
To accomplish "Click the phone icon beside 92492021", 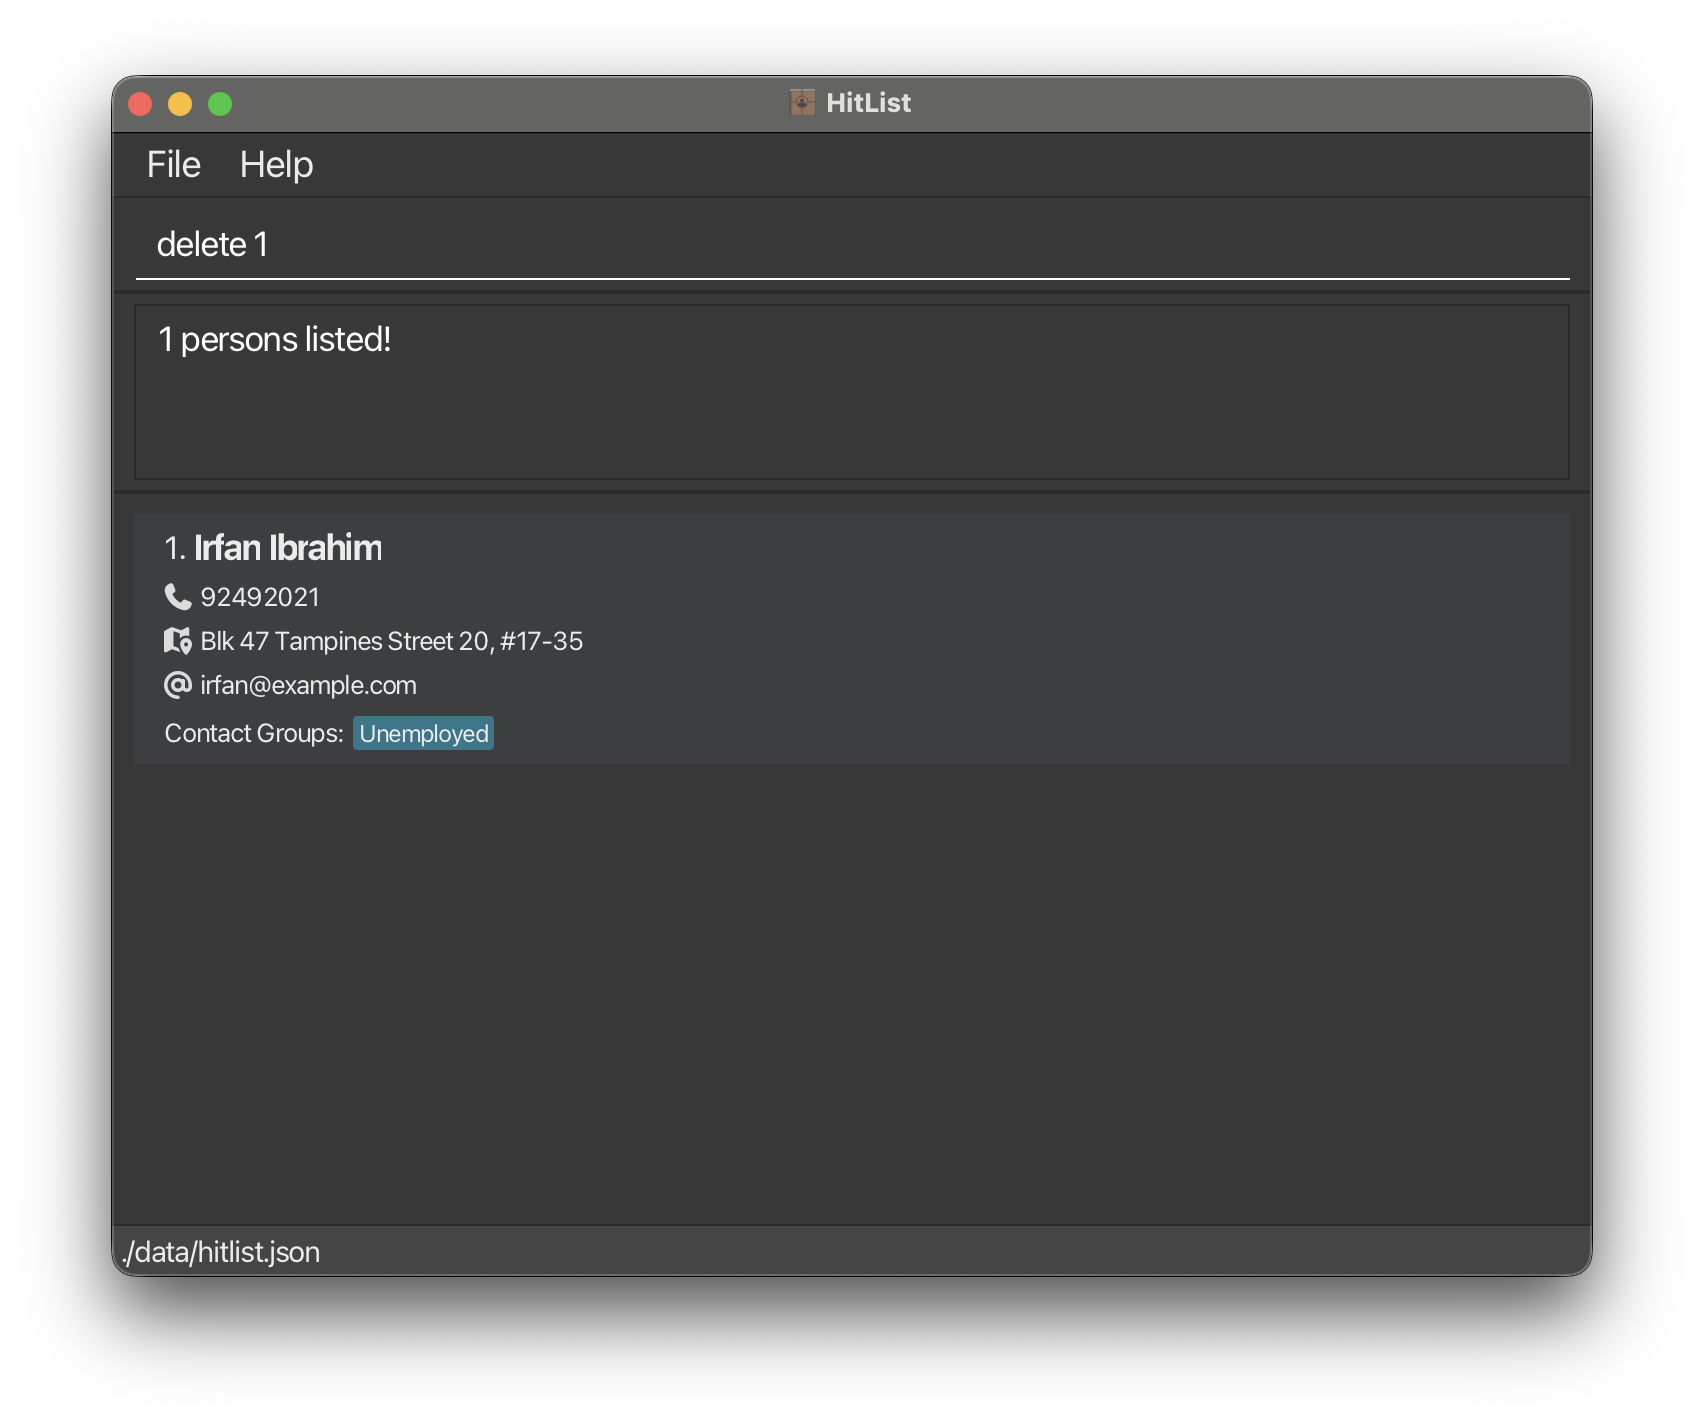I will [178, 597].
